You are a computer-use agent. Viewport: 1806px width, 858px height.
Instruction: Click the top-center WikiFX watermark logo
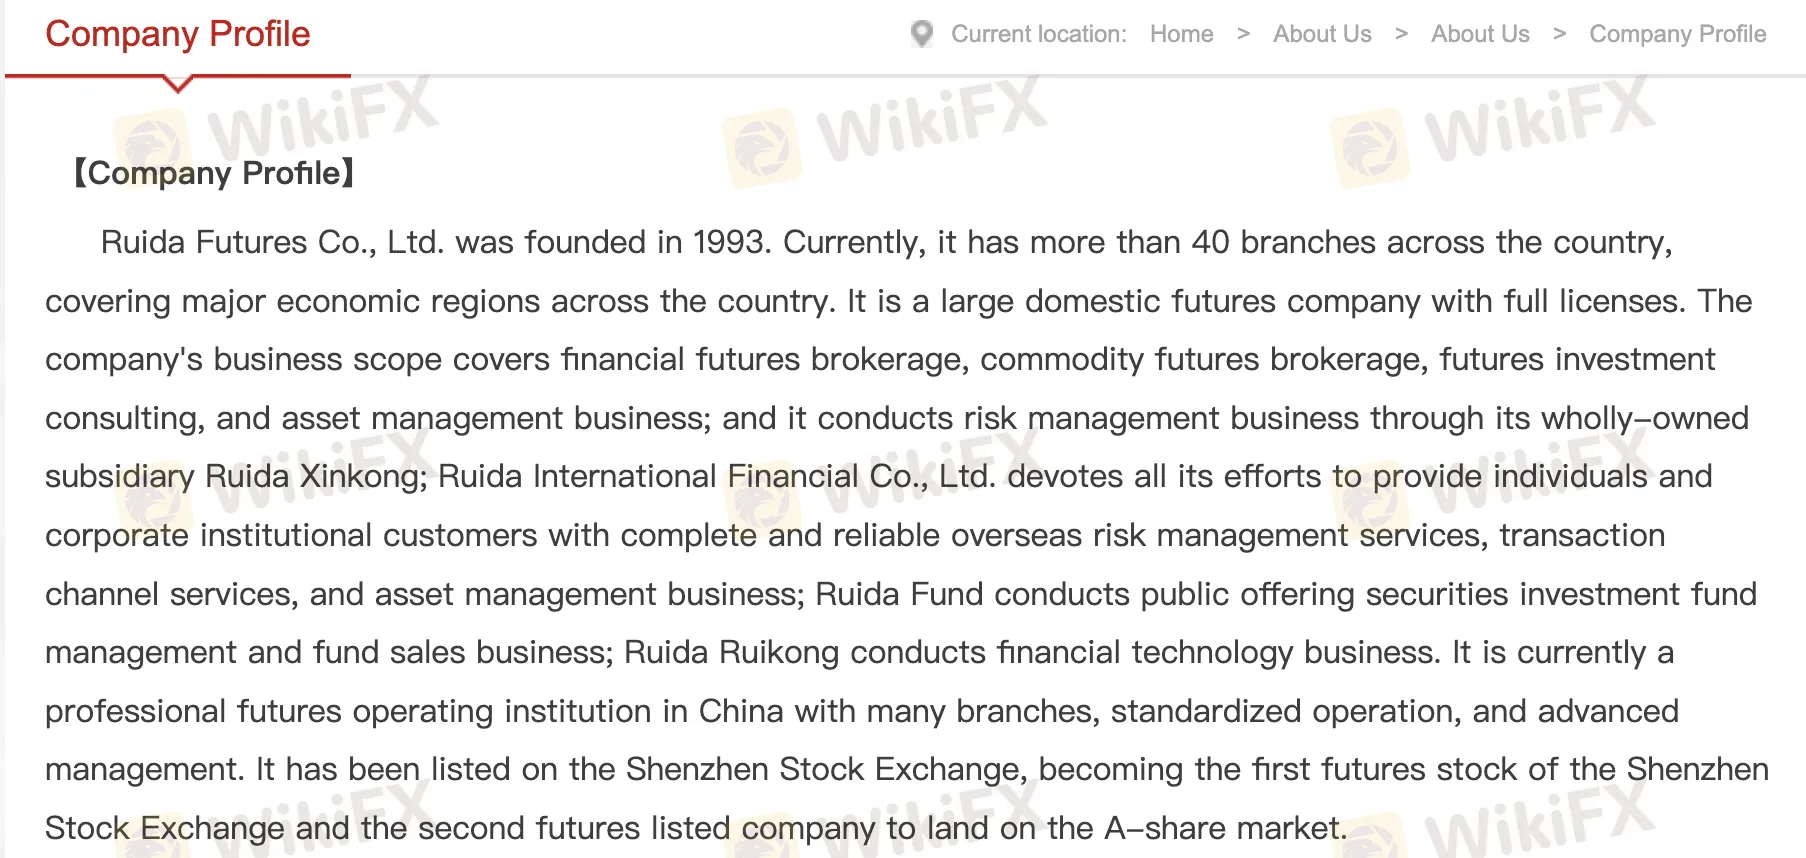(x=762, y=148)
